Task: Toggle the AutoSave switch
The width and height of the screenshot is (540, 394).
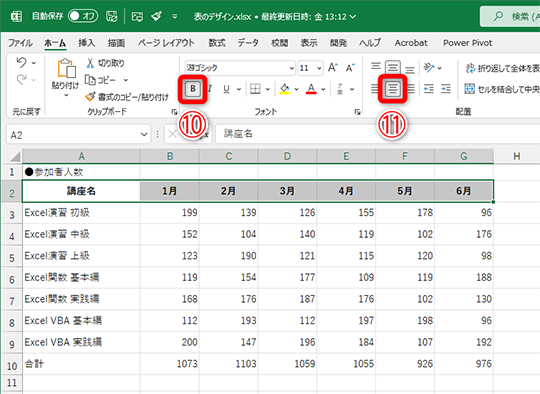Action: 83,16
